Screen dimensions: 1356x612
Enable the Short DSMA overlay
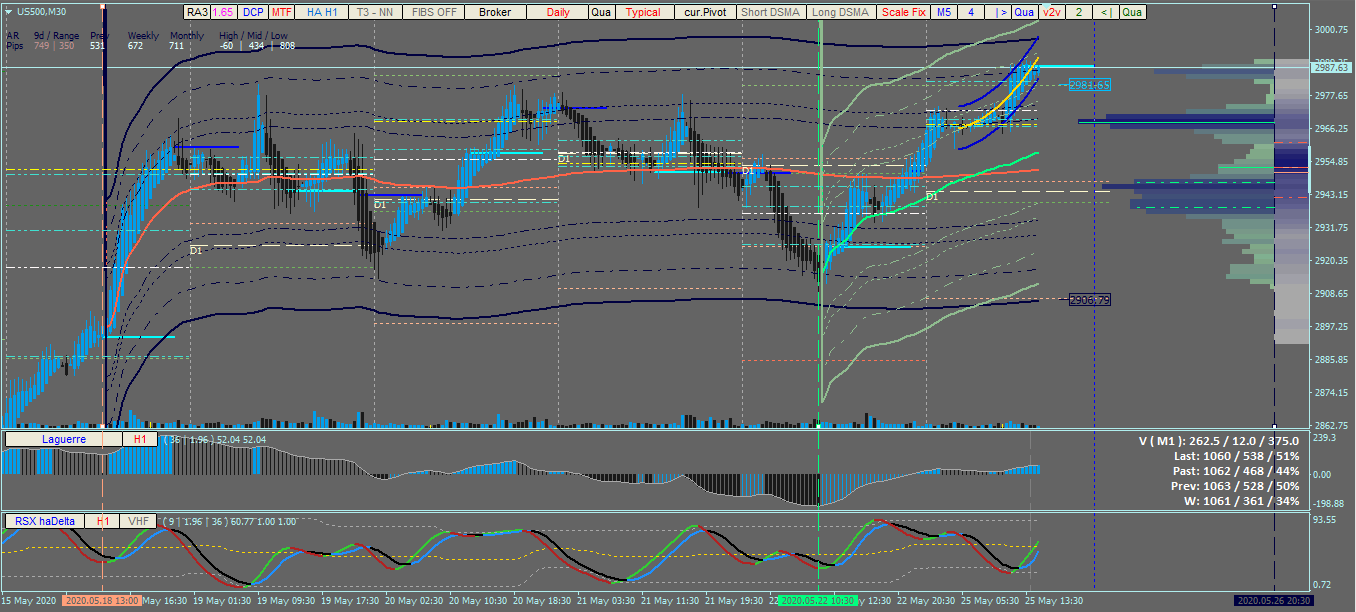(770, 12)
